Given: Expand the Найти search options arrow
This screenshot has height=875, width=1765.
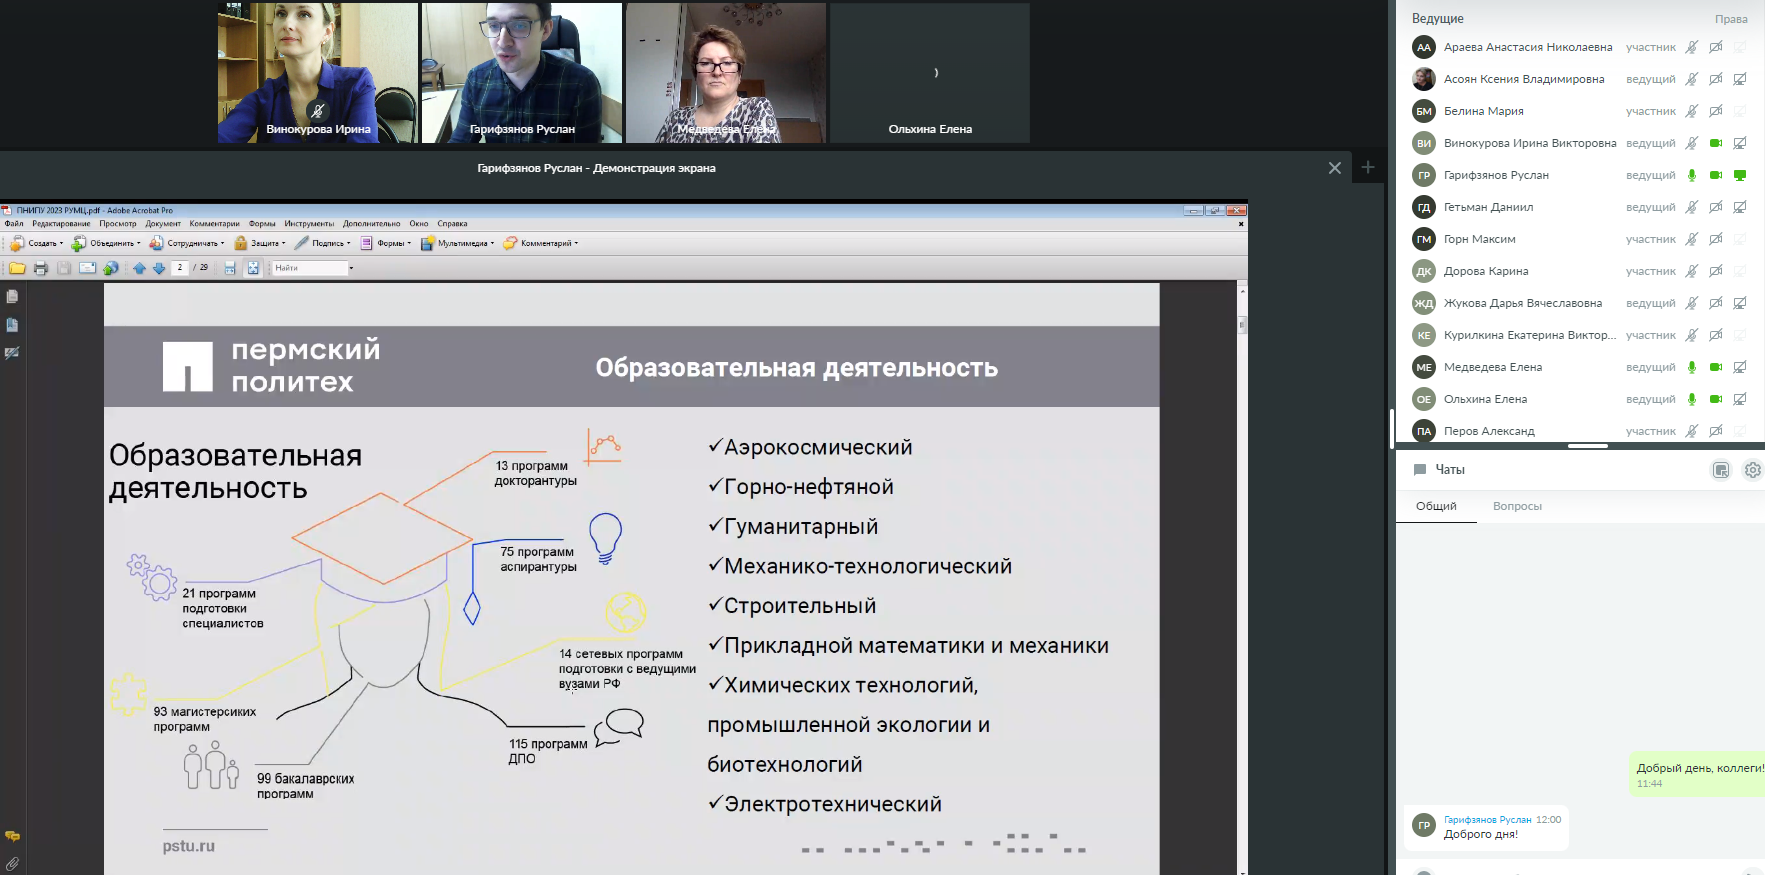Looking at the screenshot, I should 351,268.
